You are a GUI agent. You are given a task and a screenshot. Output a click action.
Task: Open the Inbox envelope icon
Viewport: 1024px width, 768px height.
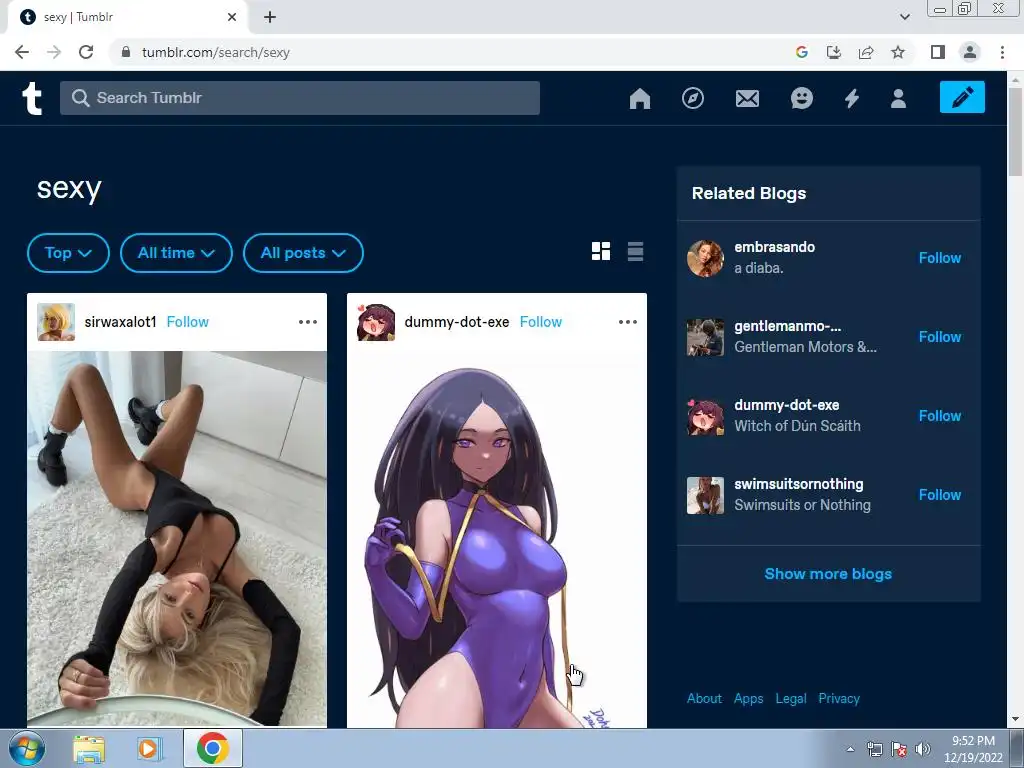point(747,99)
